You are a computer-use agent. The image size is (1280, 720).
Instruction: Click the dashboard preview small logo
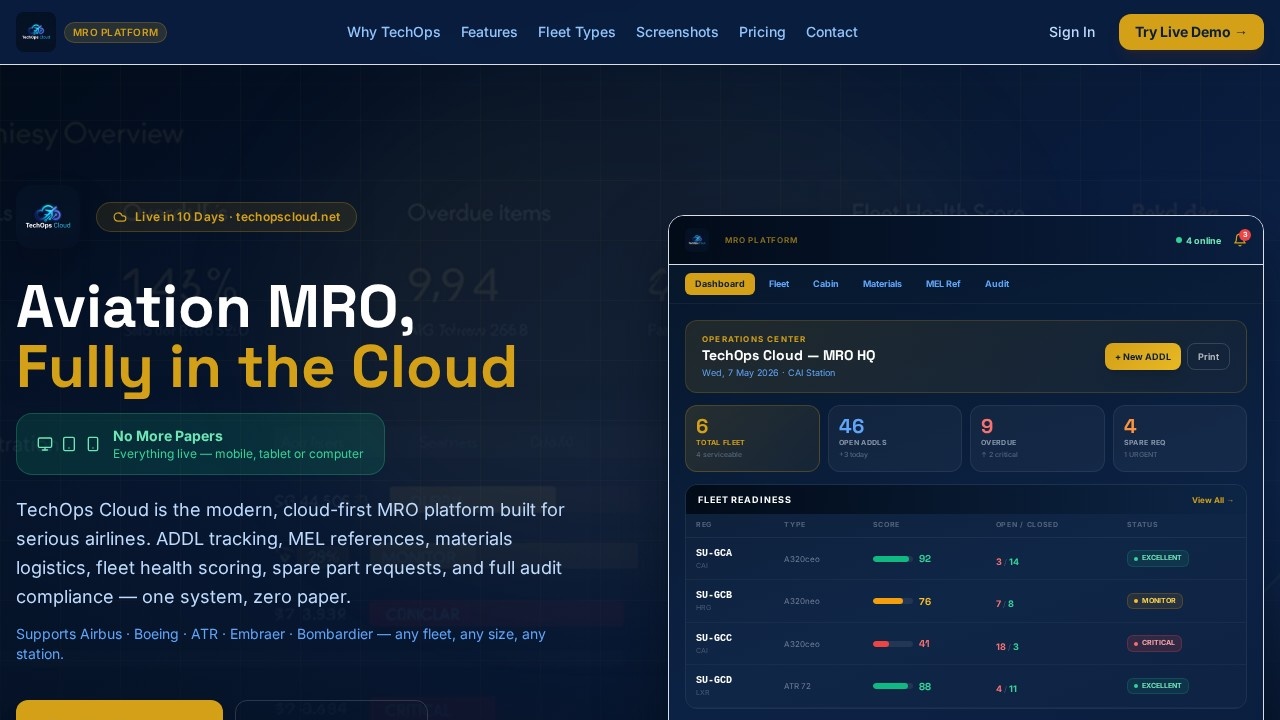697,240
